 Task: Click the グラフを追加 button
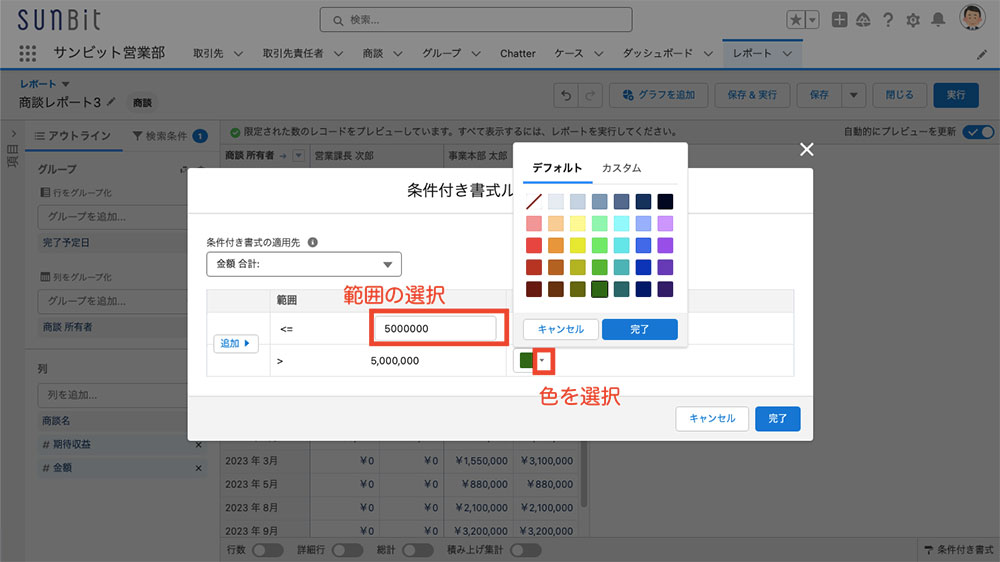(658, 95)
